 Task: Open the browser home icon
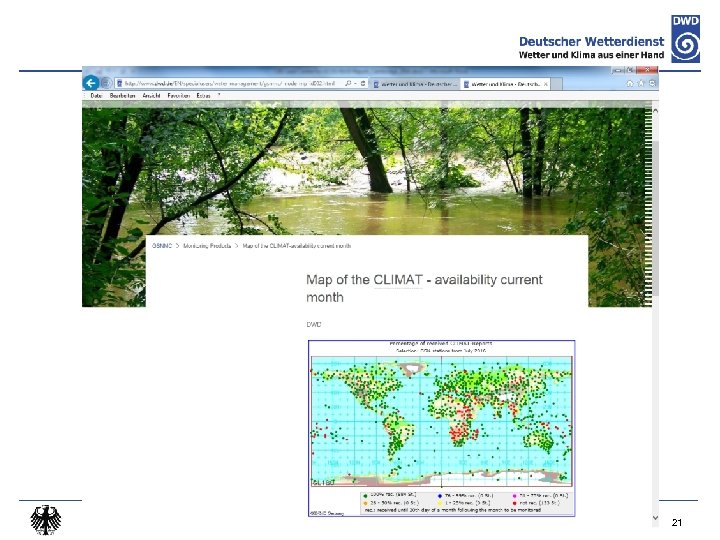pos(630,84)
